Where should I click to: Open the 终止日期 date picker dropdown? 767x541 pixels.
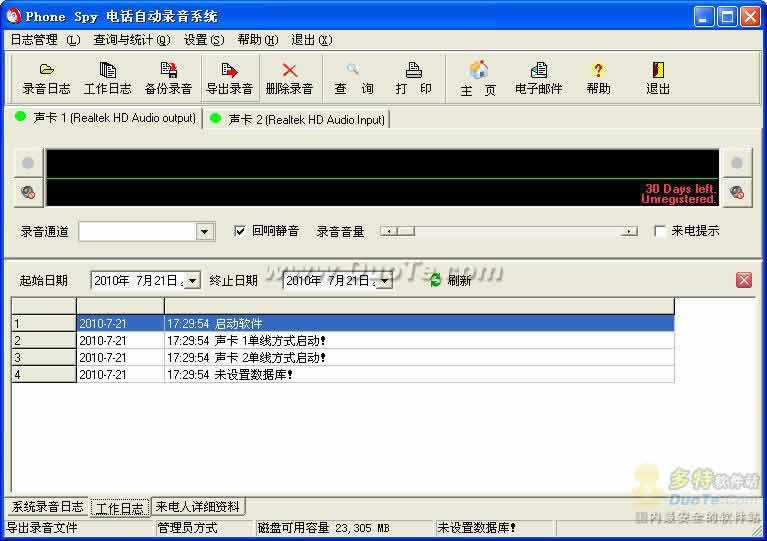[384, 281]
